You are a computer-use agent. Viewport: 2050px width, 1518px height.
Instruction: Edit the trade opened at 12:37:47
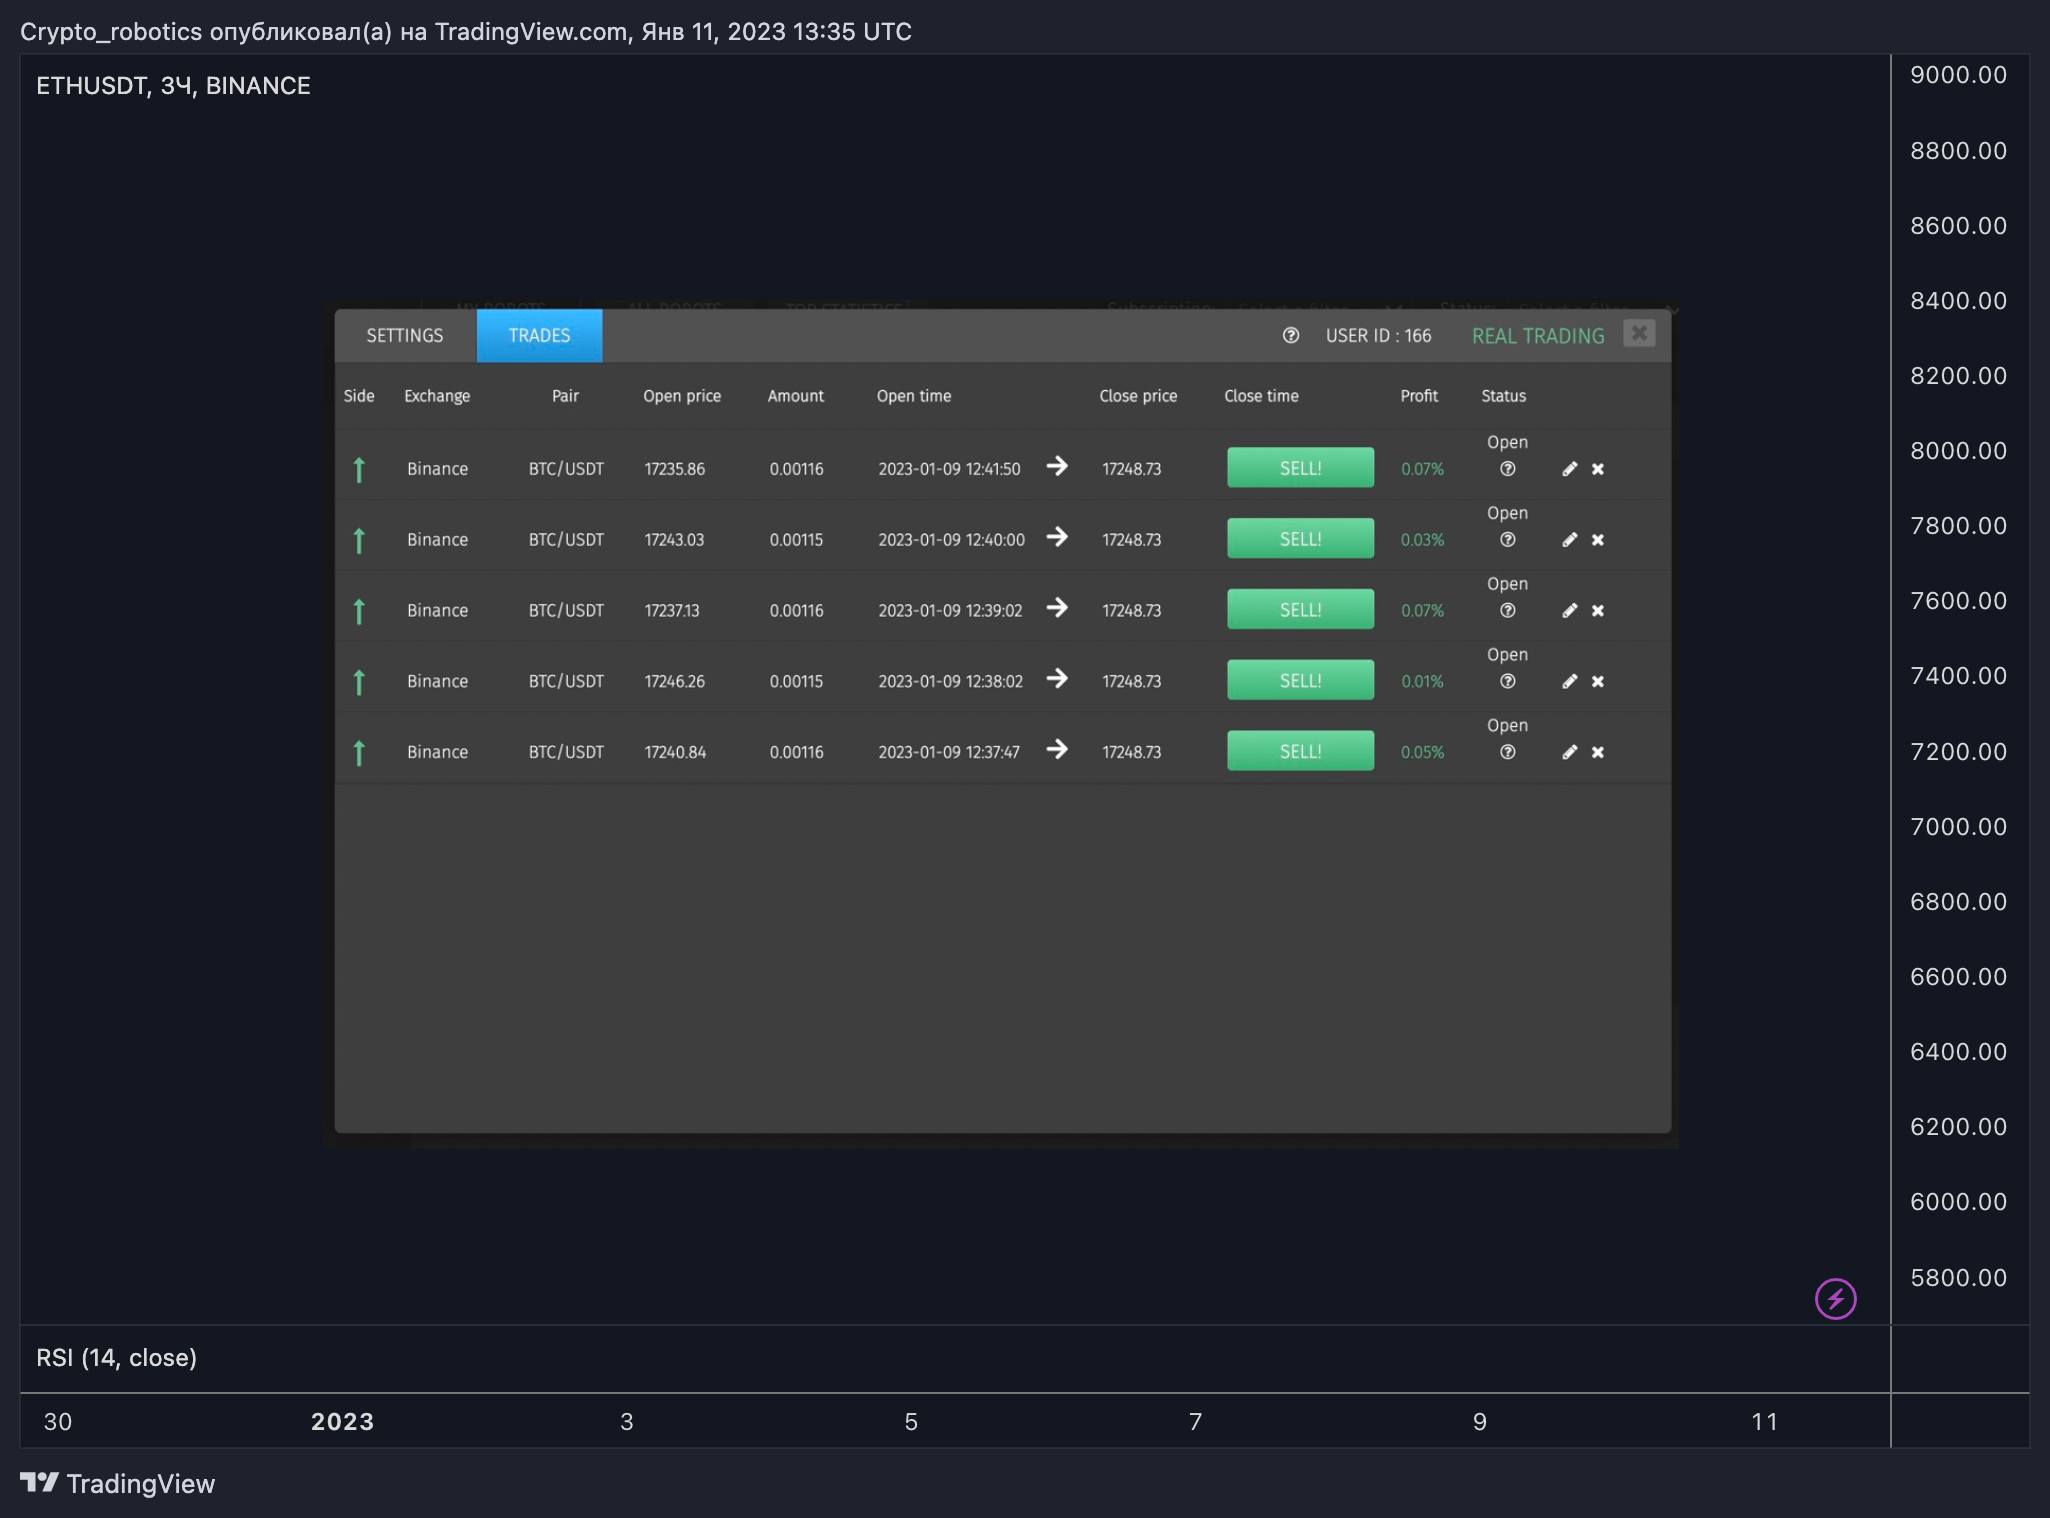point(1570,753)
